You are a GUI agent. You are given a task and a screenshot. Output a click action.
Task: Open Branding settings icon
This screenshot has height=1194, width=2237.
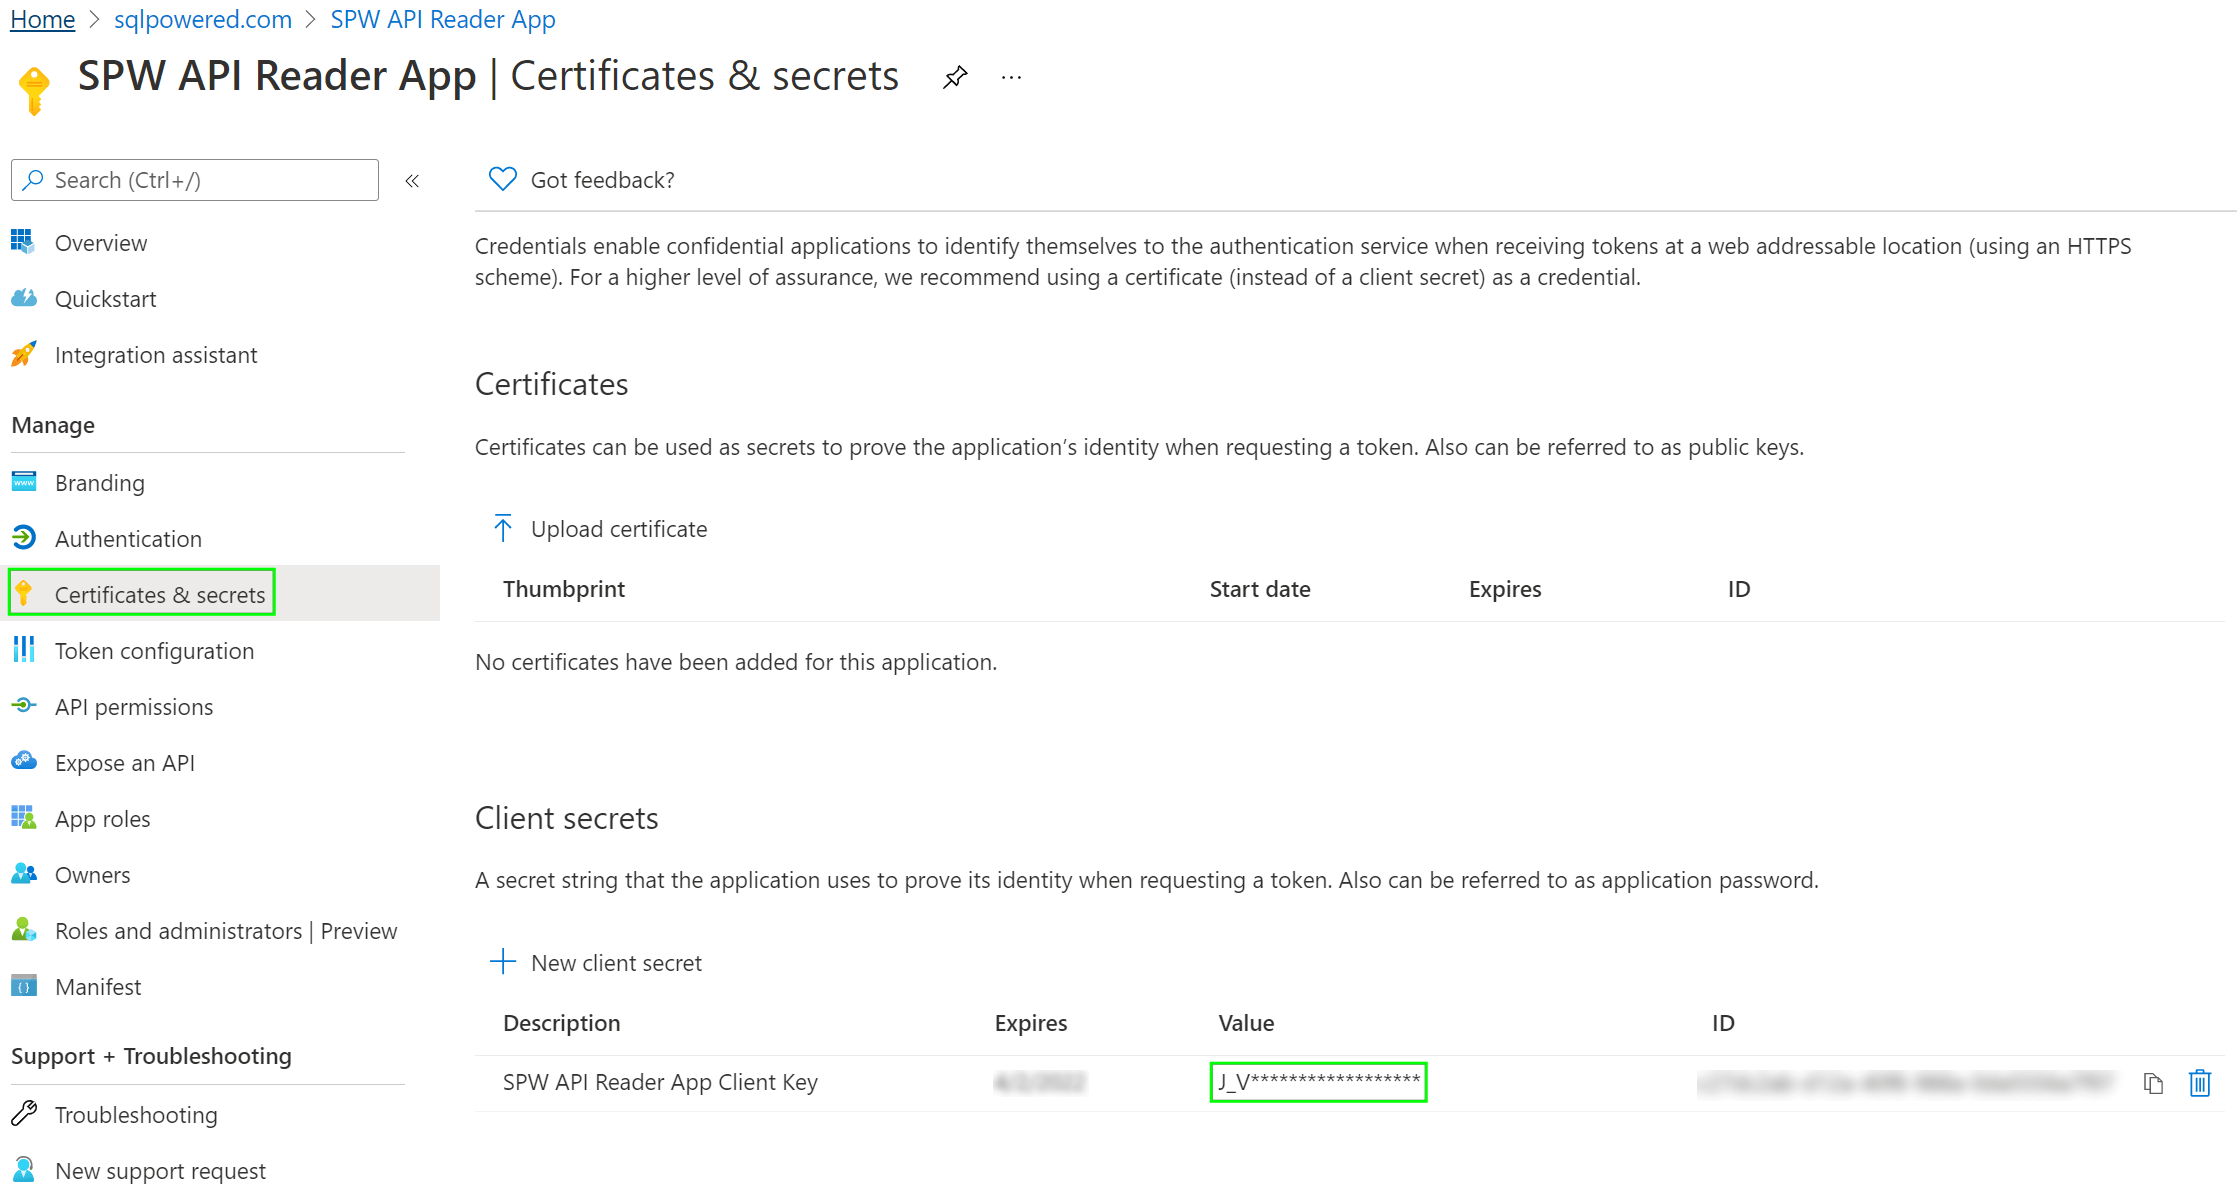[x=23, y=482]
